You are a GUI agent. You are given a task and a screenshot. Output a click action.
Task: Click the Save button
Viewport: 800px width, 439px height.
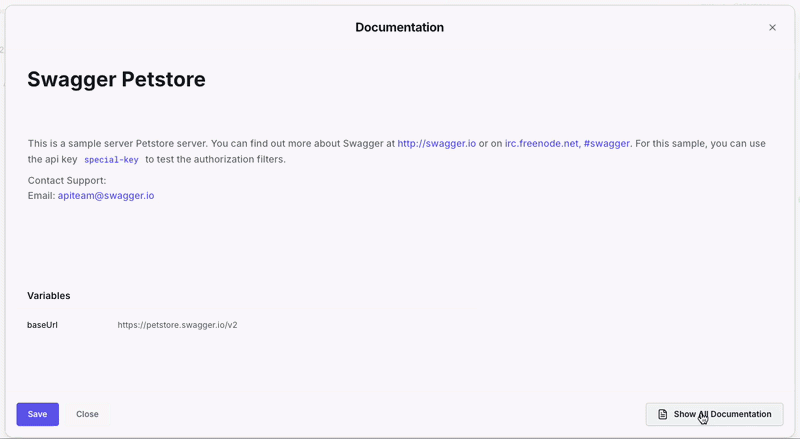coord(38,414)
